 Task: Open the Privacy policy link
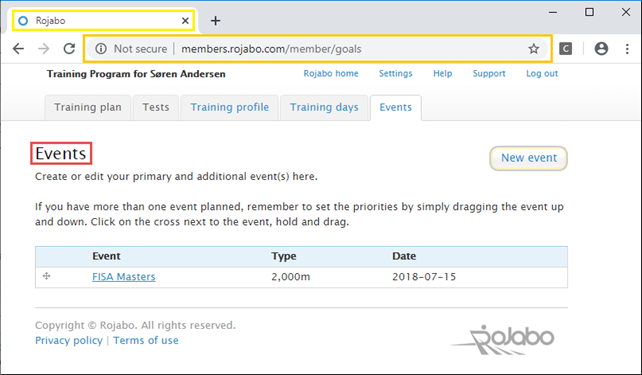pyautogui.click(x=69, y=341)
